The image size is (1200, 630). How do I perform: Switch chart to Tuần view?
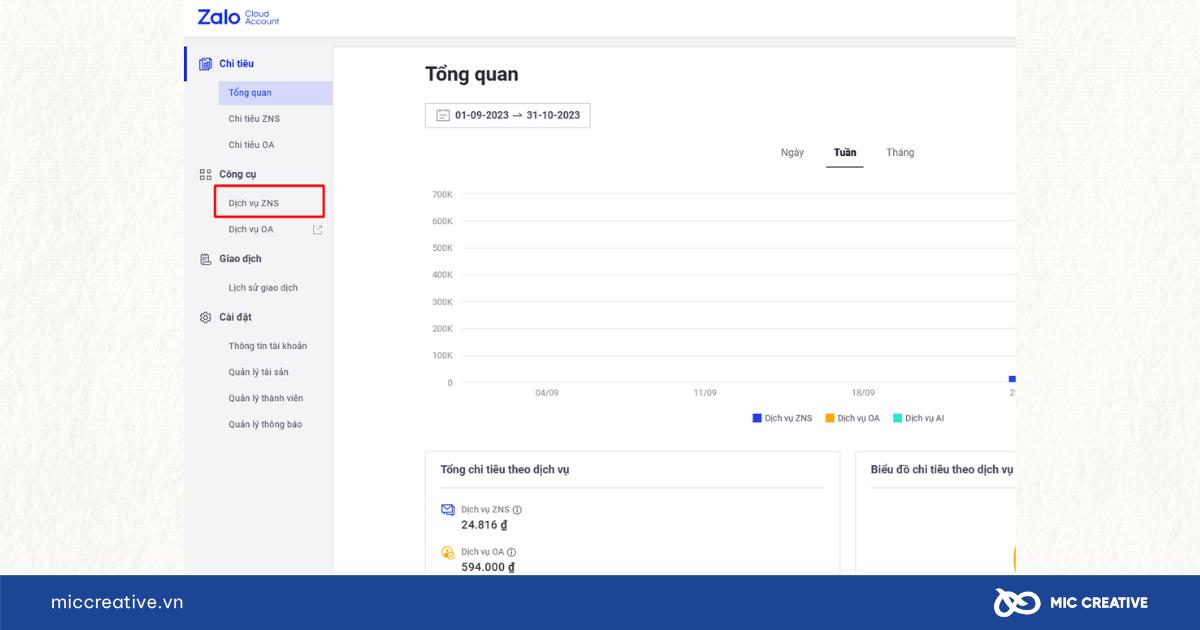coord(845,153)
